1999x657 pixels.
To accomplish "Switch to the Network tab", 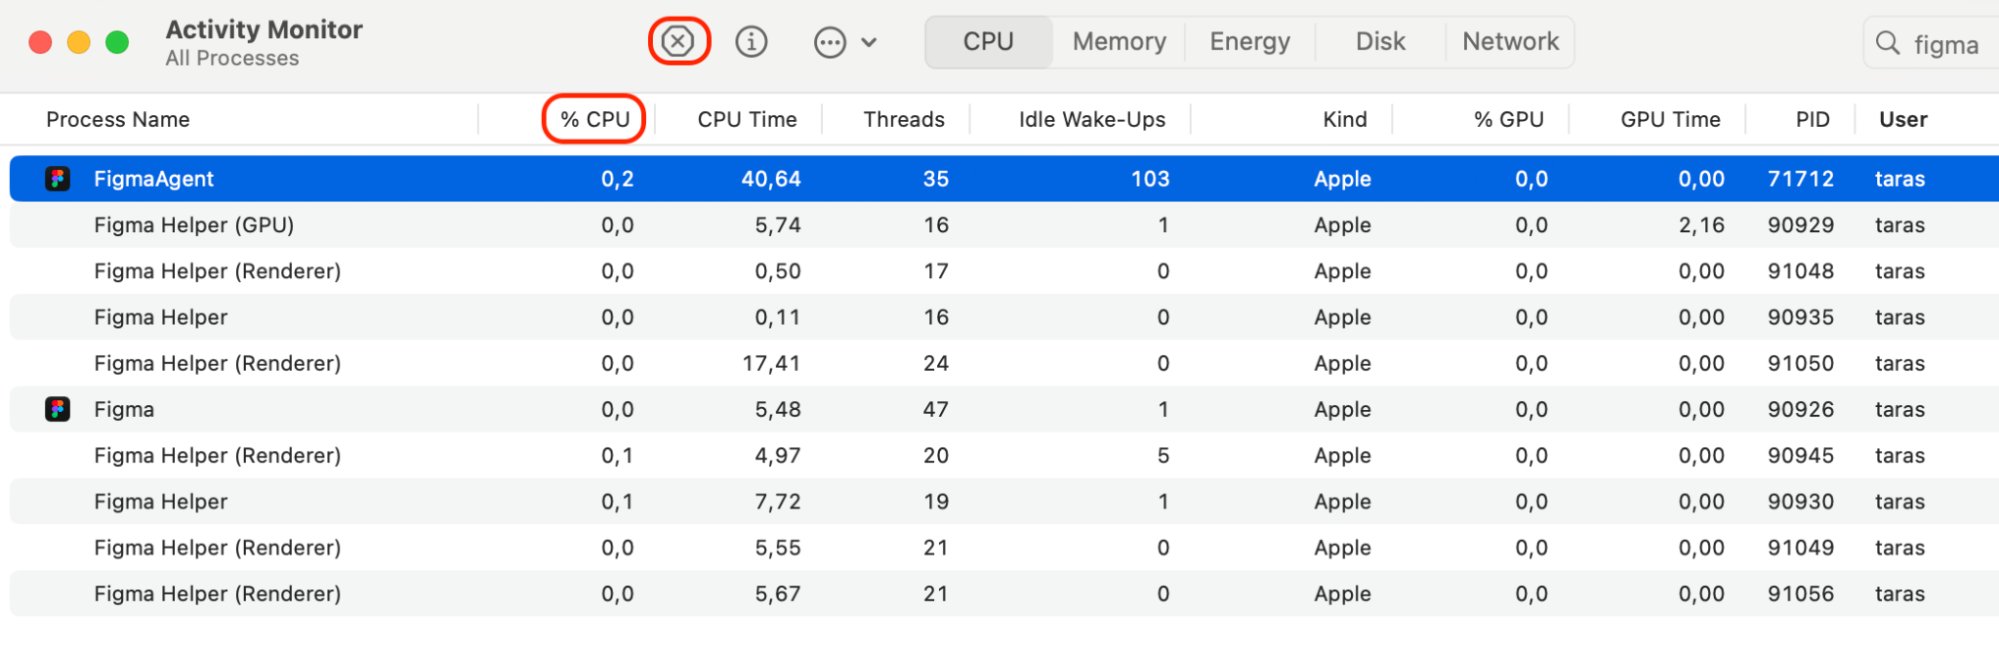I will tap(1510, 42).
